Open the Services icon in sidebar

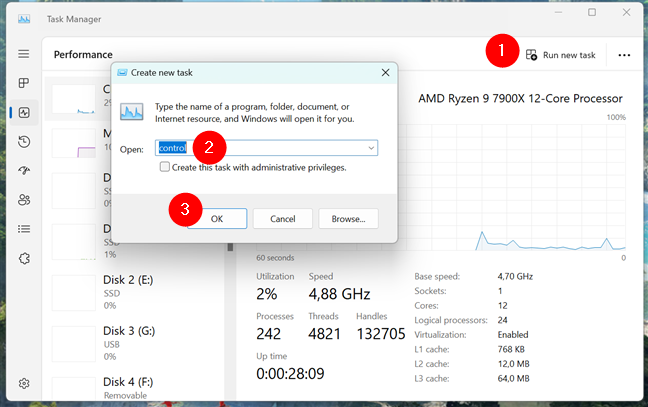point(24,259)
